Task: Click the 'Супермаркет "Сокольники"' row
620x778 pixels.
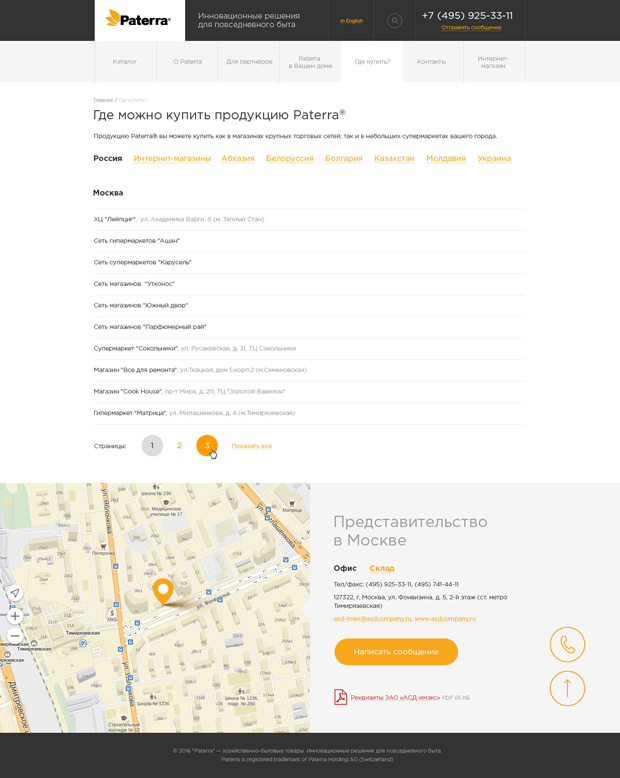Action: pos(309,349)
